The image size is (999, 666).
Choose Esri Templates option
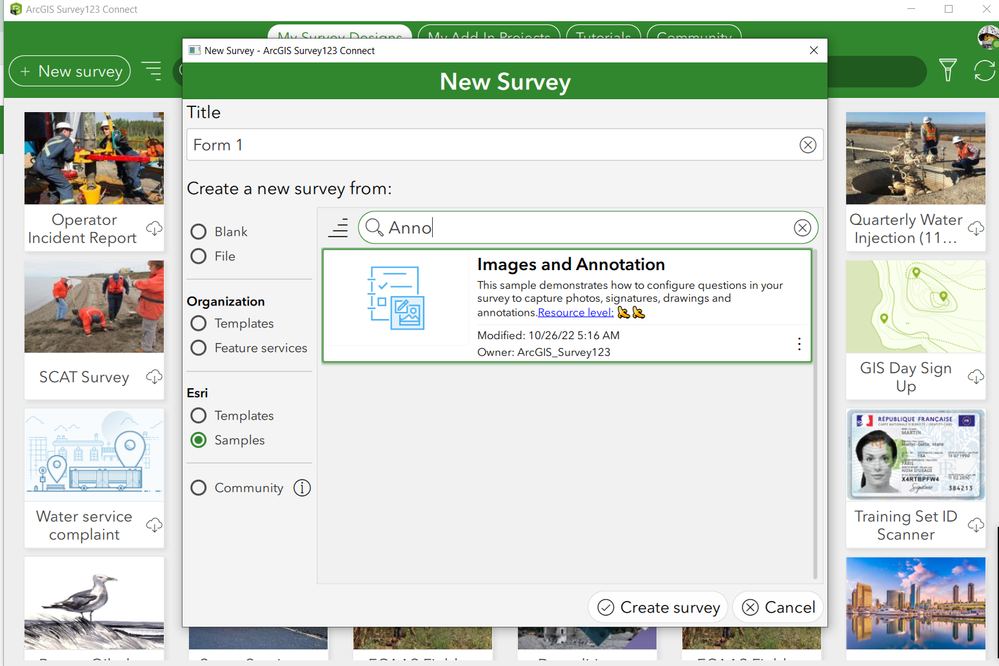coord(198,416)
